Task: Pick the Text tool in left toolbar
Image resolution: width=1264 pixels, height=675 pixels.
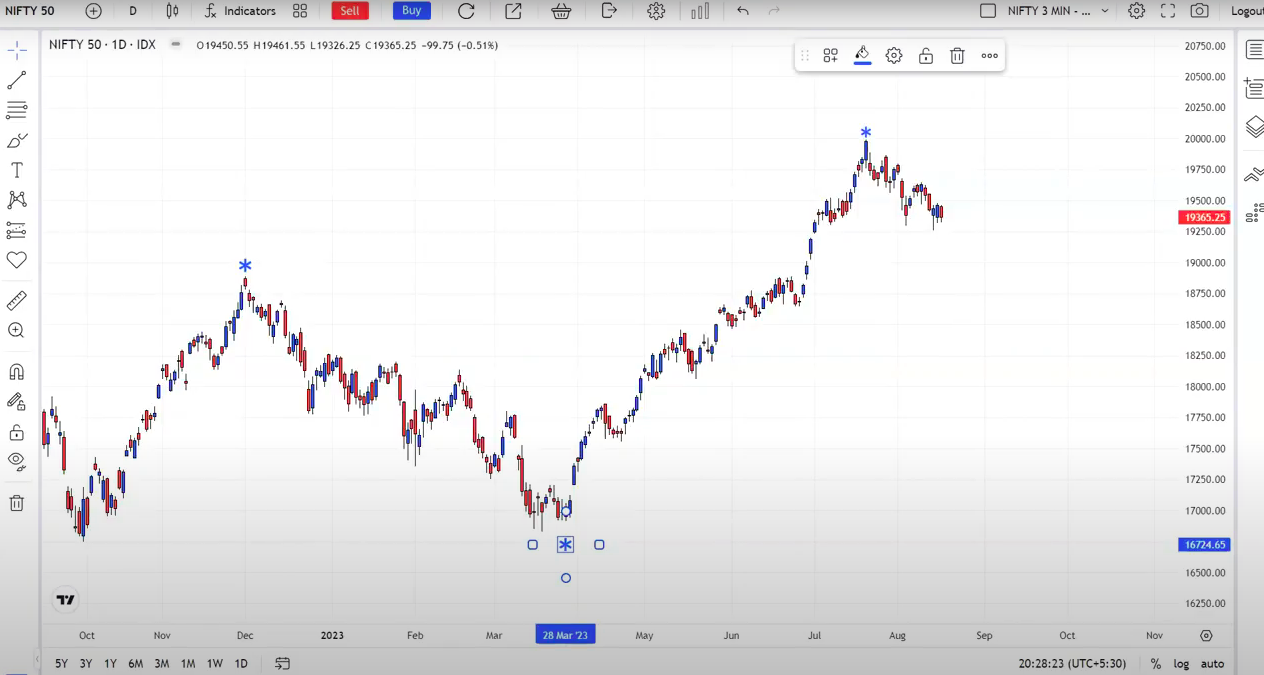Action: point(17,170)
